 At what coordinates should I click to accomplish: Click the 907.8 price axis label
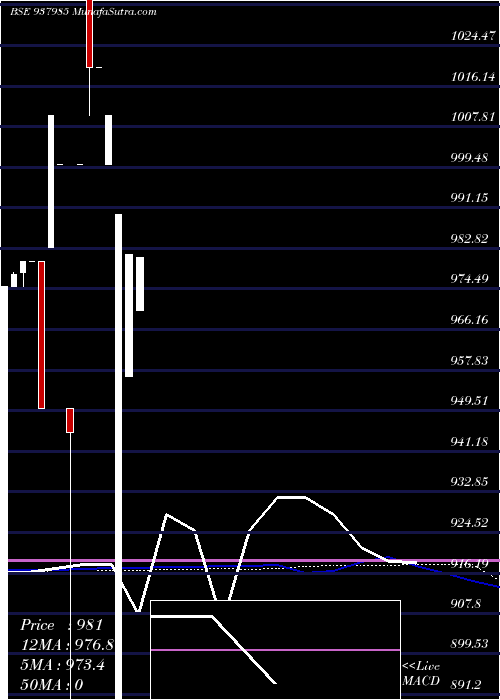[x=466, y=604]
